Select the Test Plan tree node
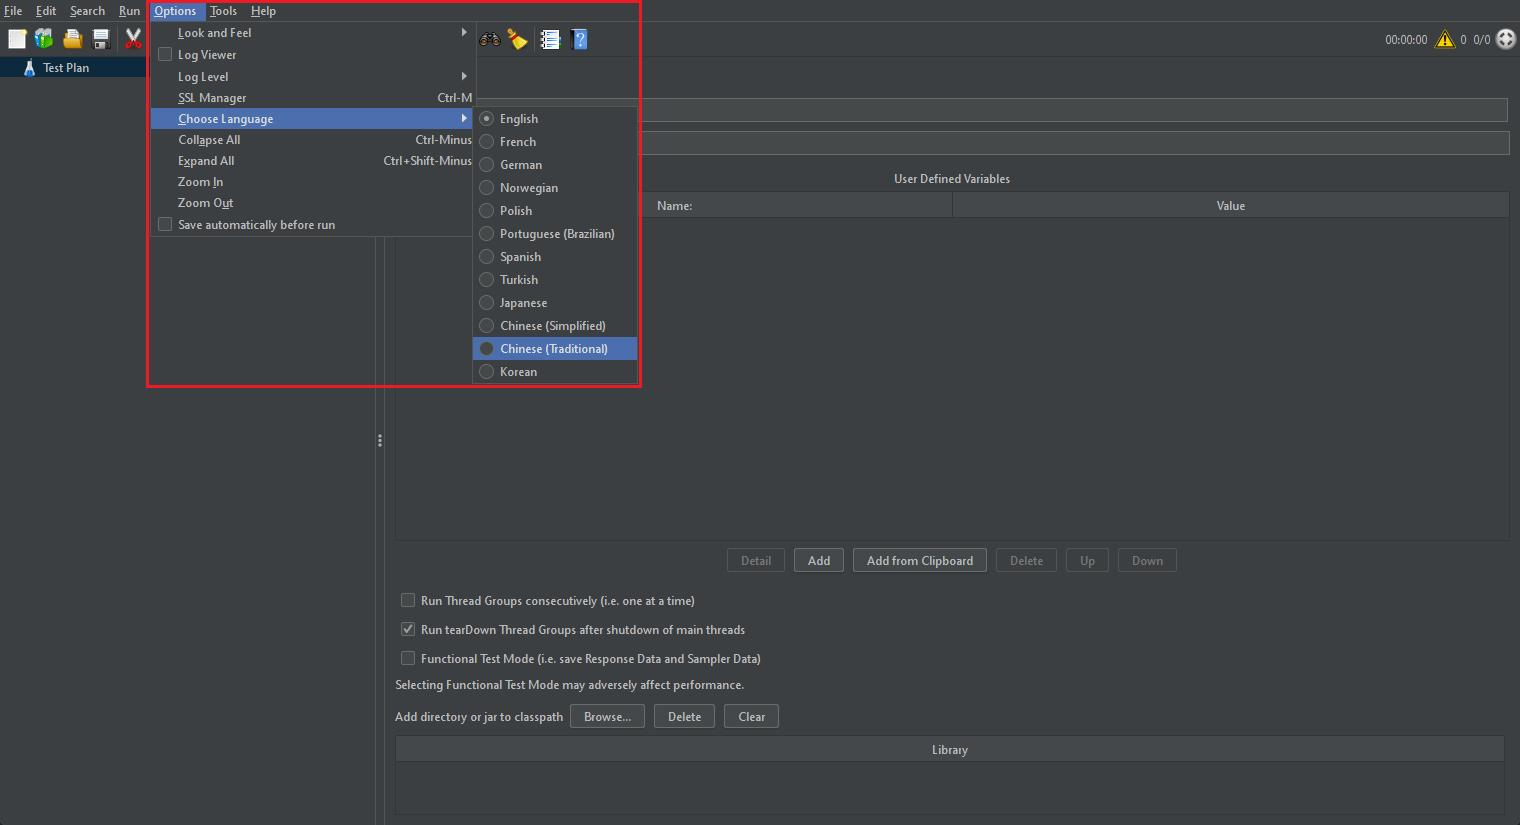Screen dimensions: 1520x825 (66, 67)
